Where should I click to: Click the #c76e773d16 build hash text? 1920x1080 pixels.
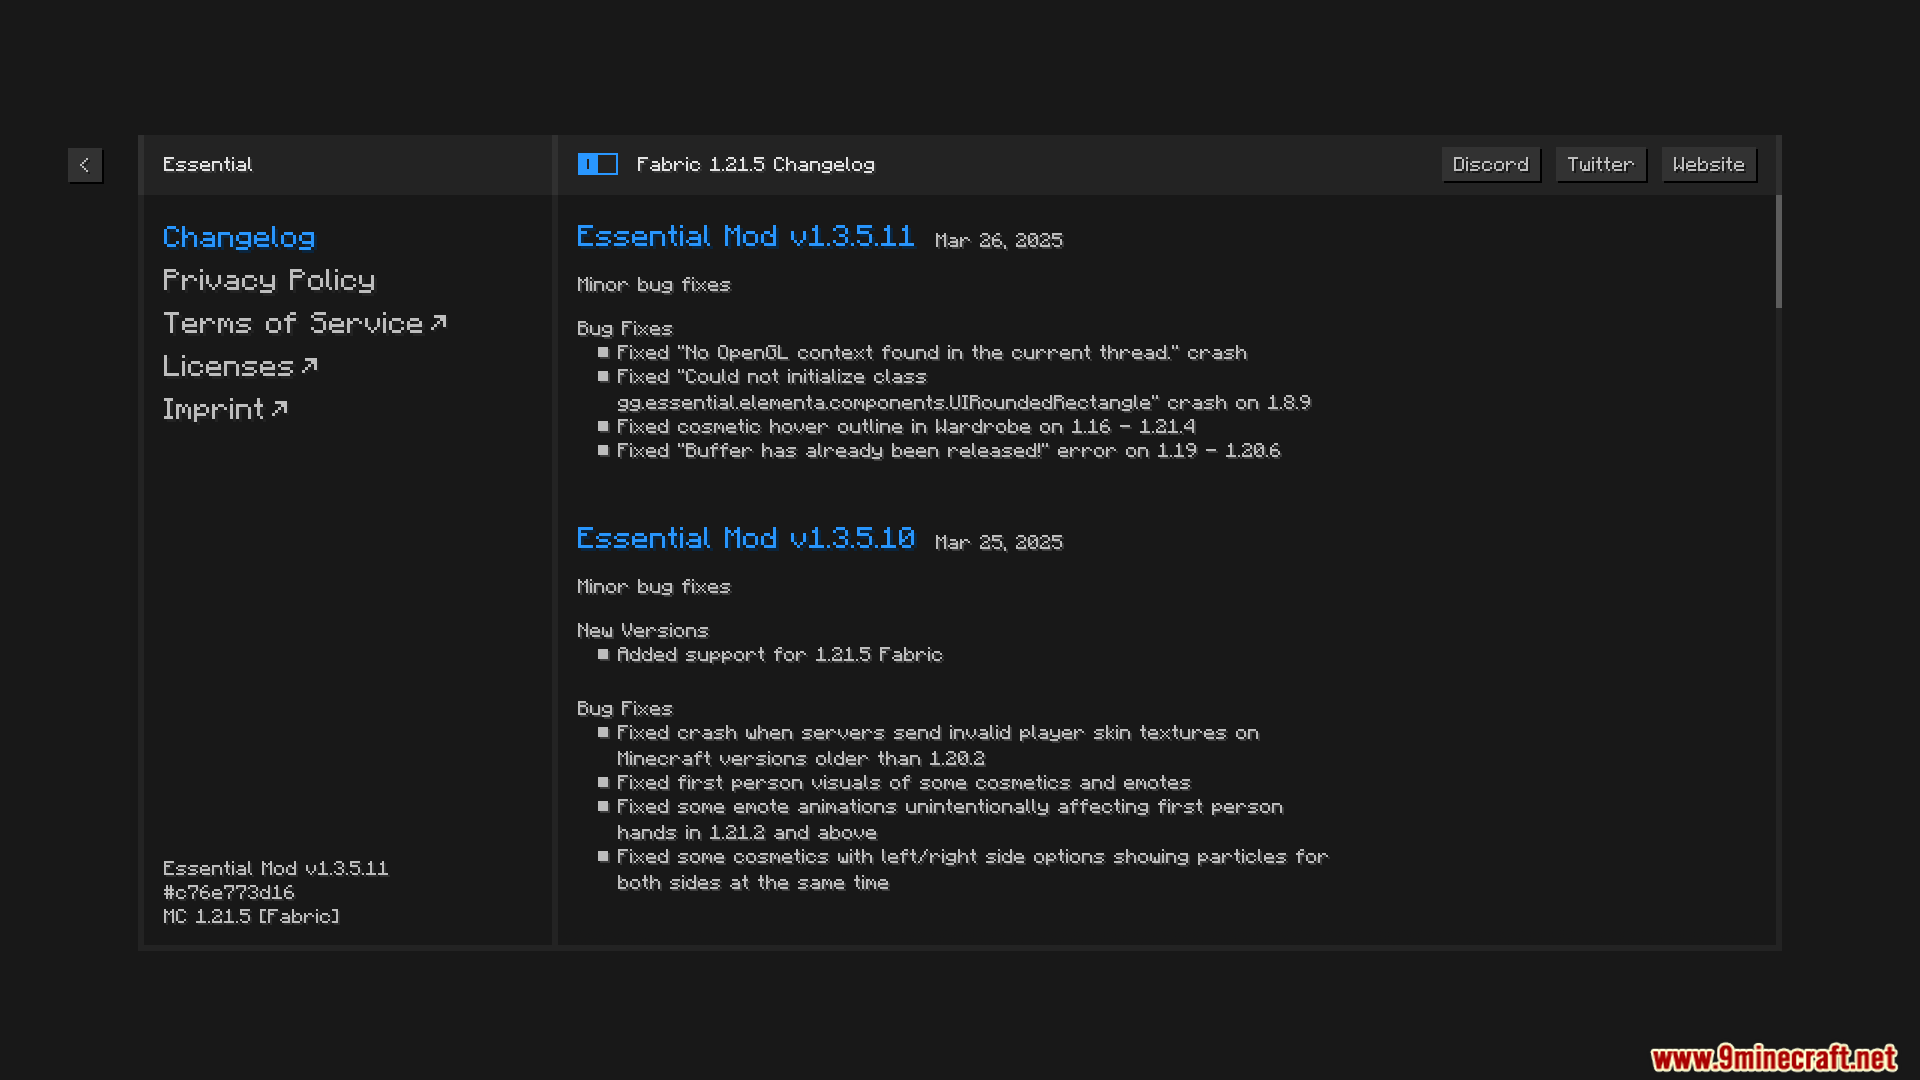point(229,892)
